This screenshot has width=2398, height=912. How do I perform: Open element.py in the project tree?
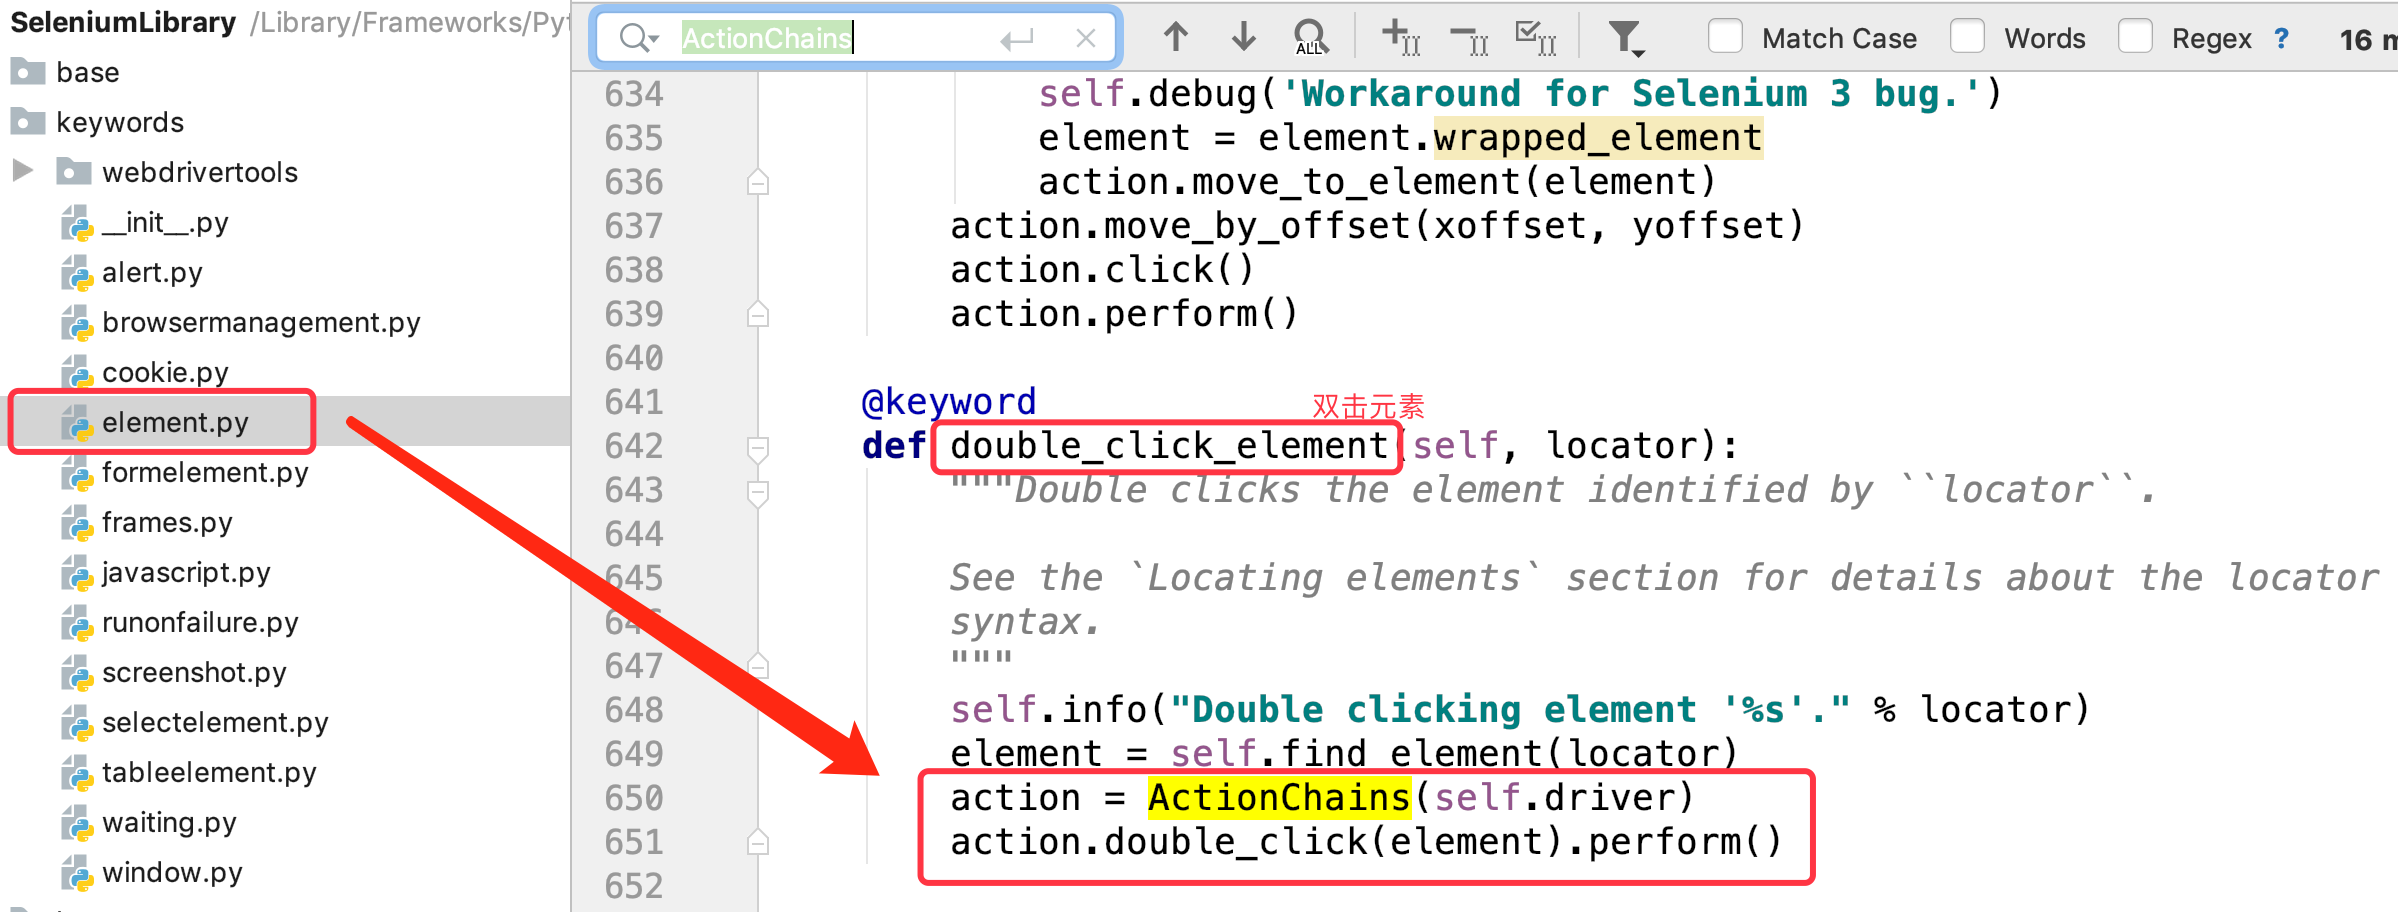pos(174,422)
